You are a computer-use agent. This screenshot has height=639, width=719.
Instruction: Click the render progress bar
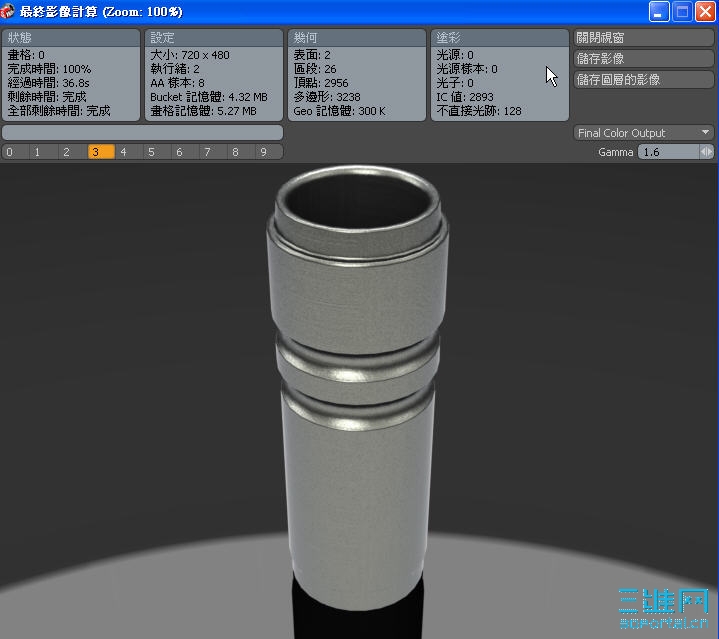(x=143, y=132)
